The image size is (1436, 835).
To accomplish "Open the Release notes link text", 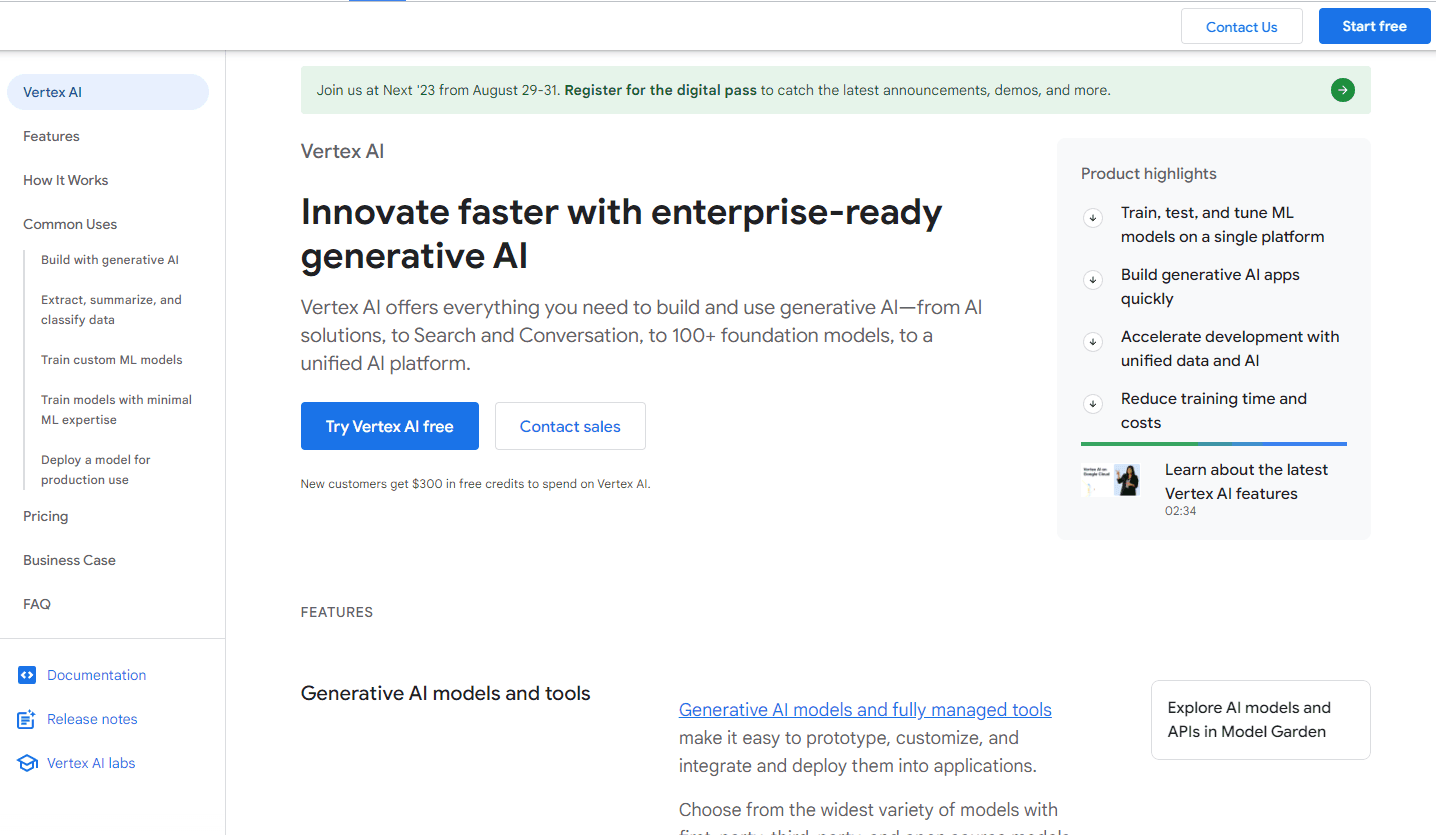I will (92, 719).
